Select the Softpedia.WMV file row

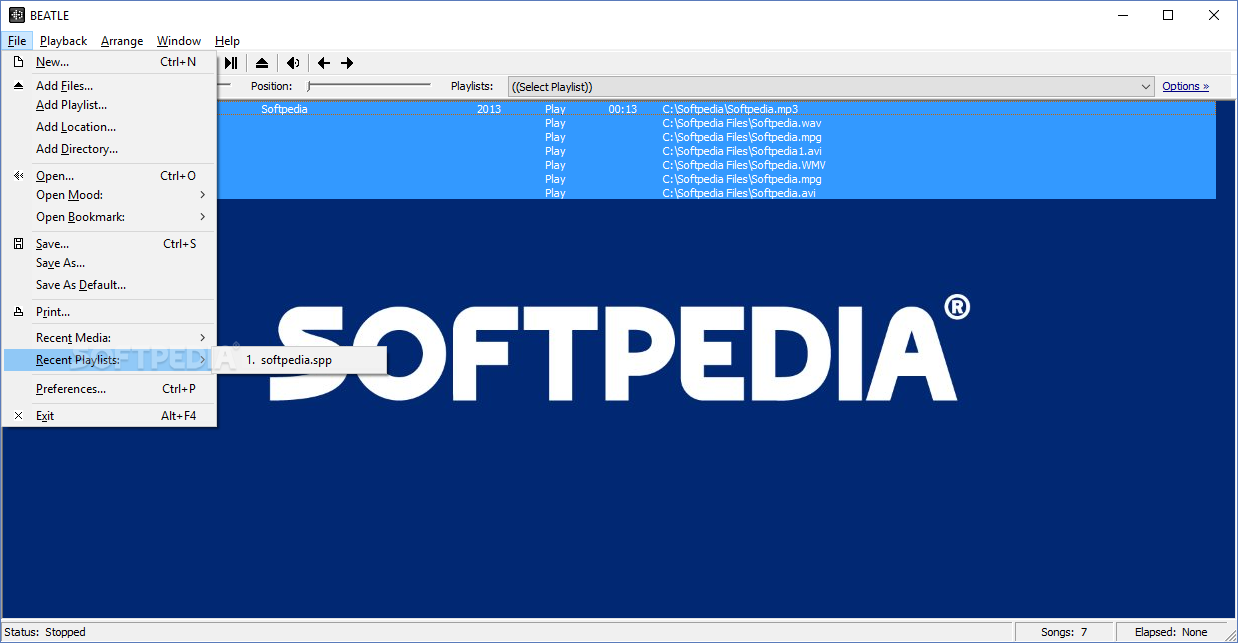[716, 165]
